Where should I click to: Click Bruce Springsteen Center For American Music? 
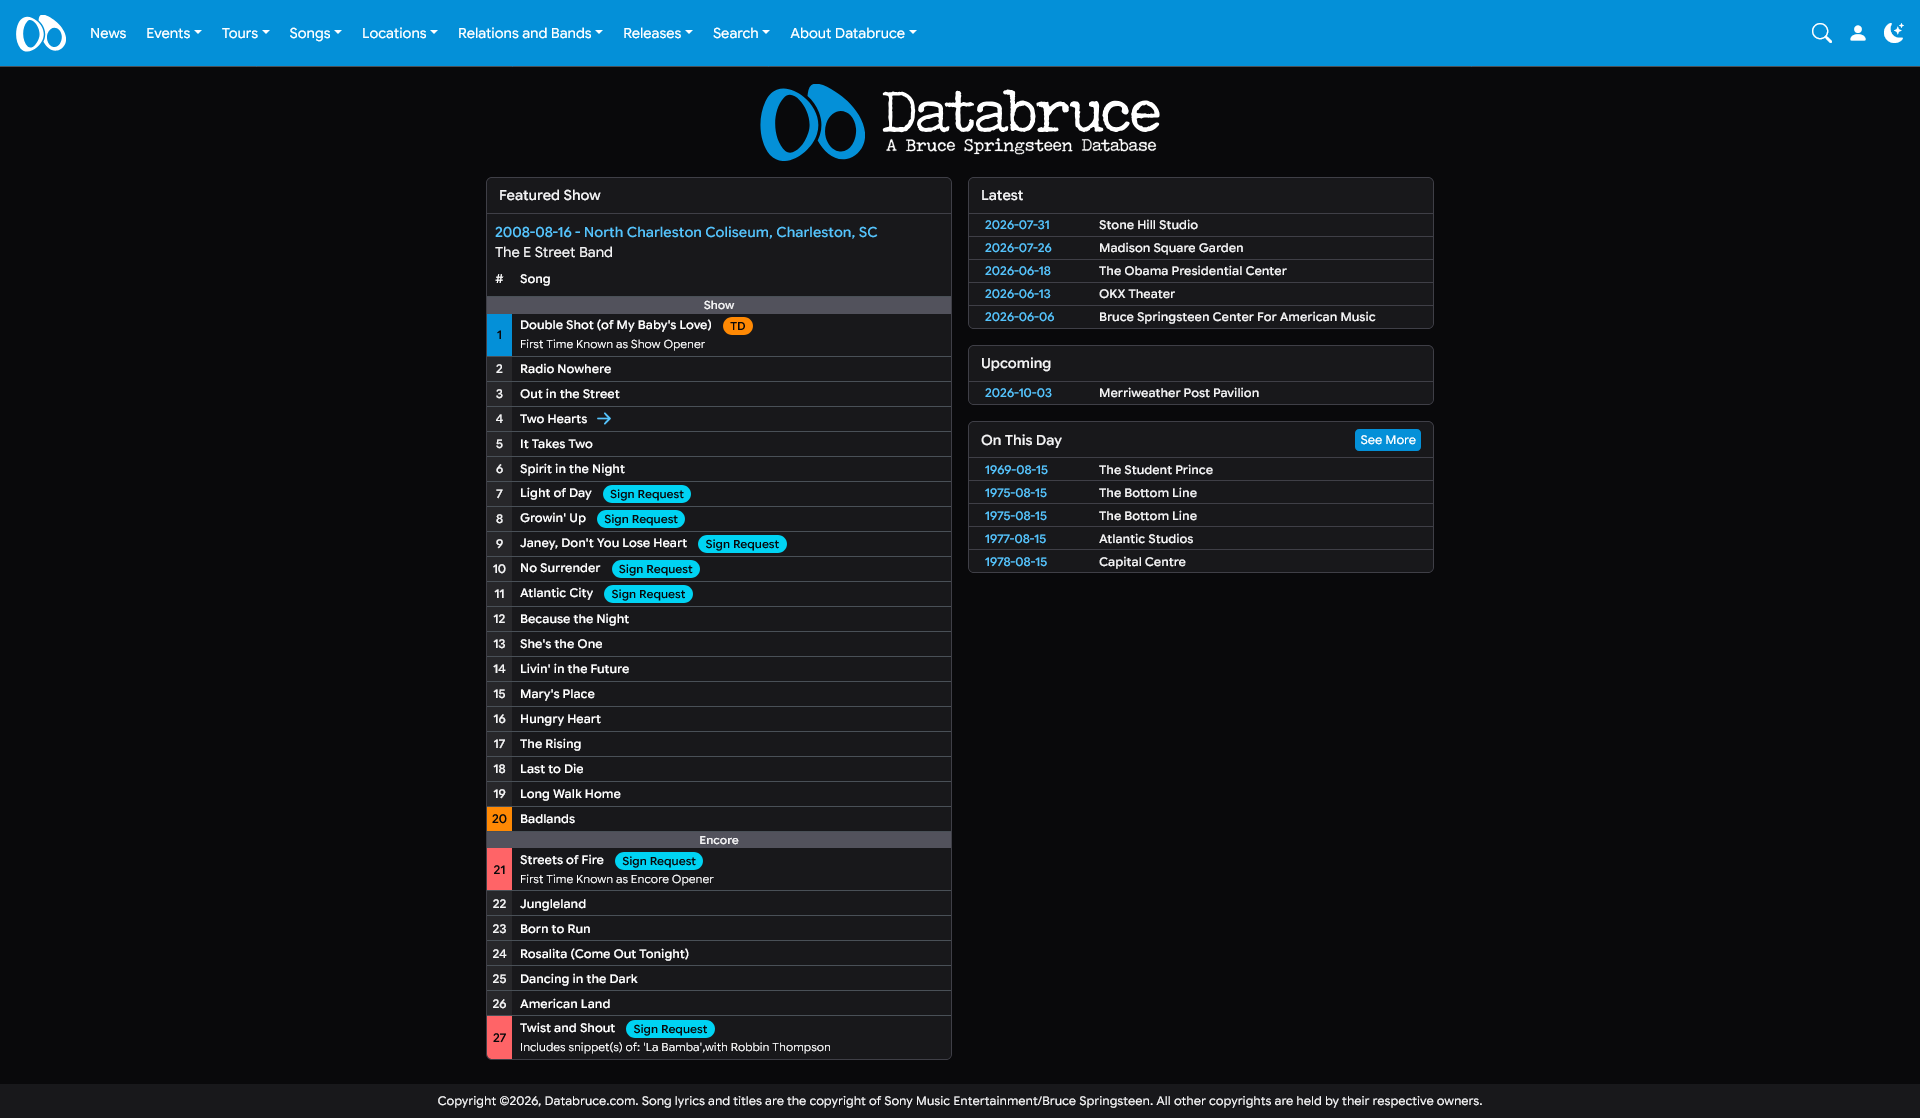[x=1237, y=317]
